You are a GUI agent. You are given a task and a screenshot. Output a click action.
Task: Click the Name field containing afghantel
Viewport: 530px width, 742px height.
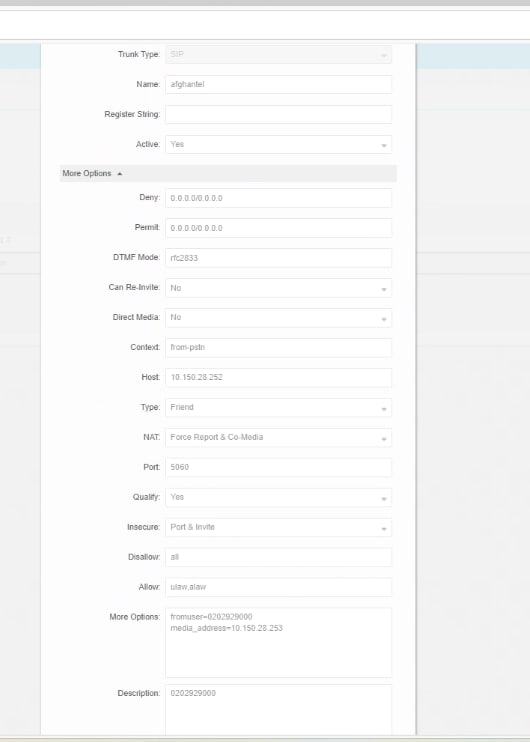tap(278, 84)
